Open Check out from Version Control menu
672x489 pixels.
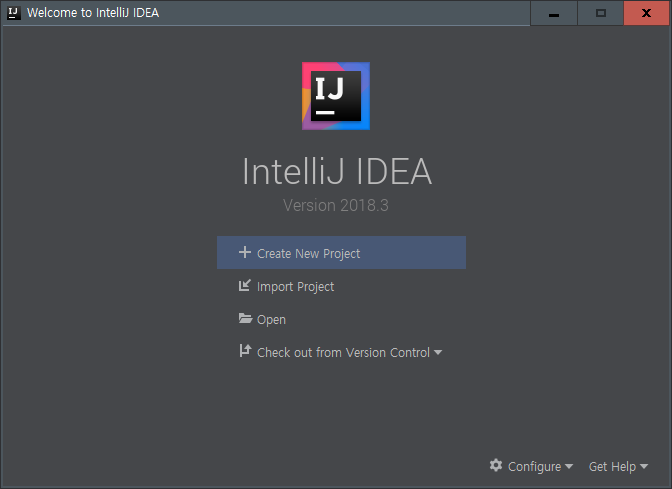click(x=343, y=353)
